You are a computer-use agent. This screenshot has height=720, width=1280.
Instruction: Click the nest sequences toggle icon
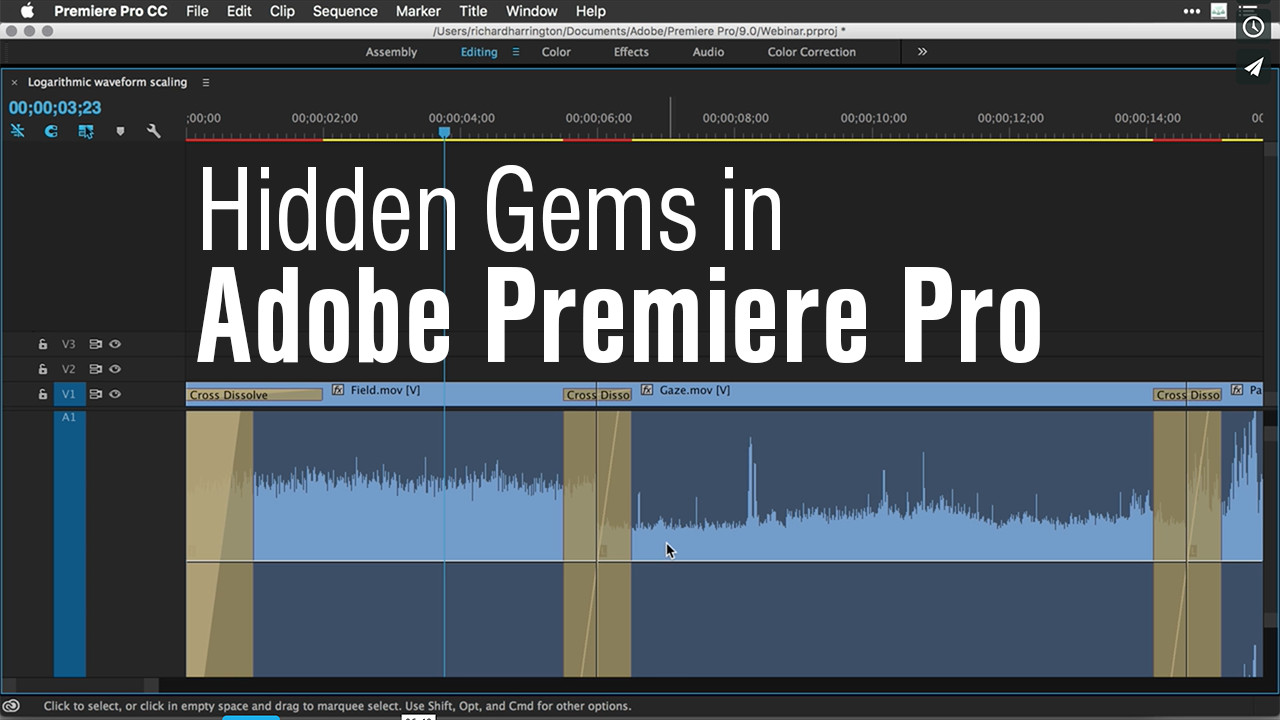point(17,131)
